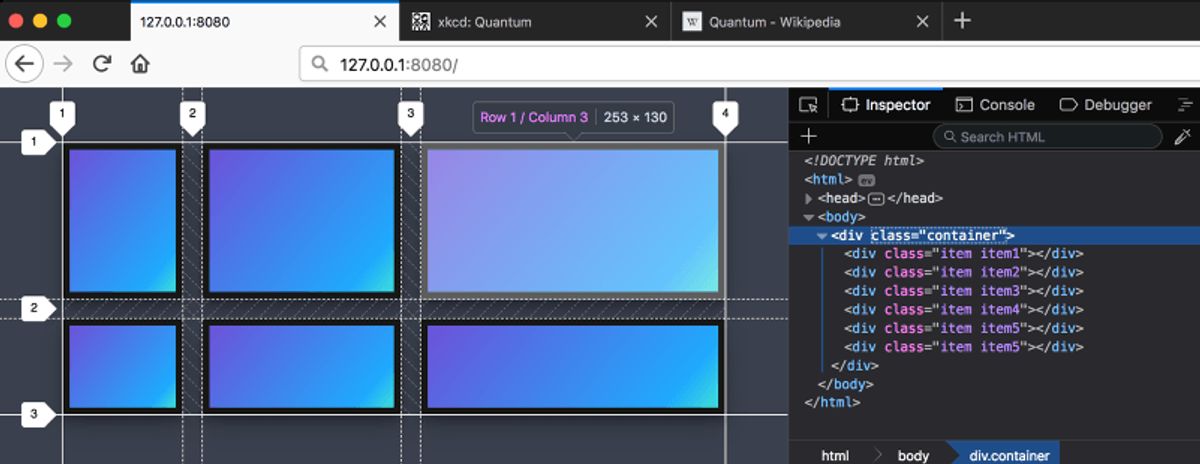Click the highlighted Row 1 / Column 3 grid cell

572,221
